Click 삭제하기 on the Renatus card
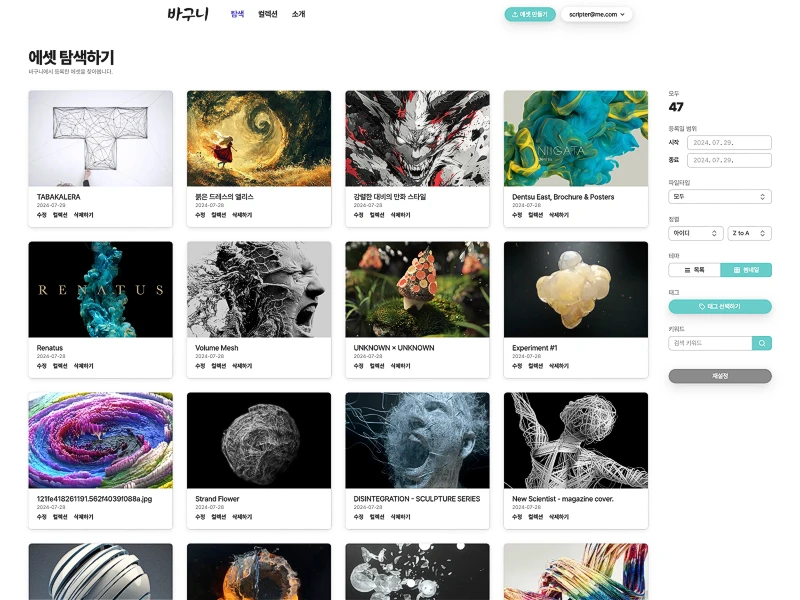800x600 pixels. 84,366
